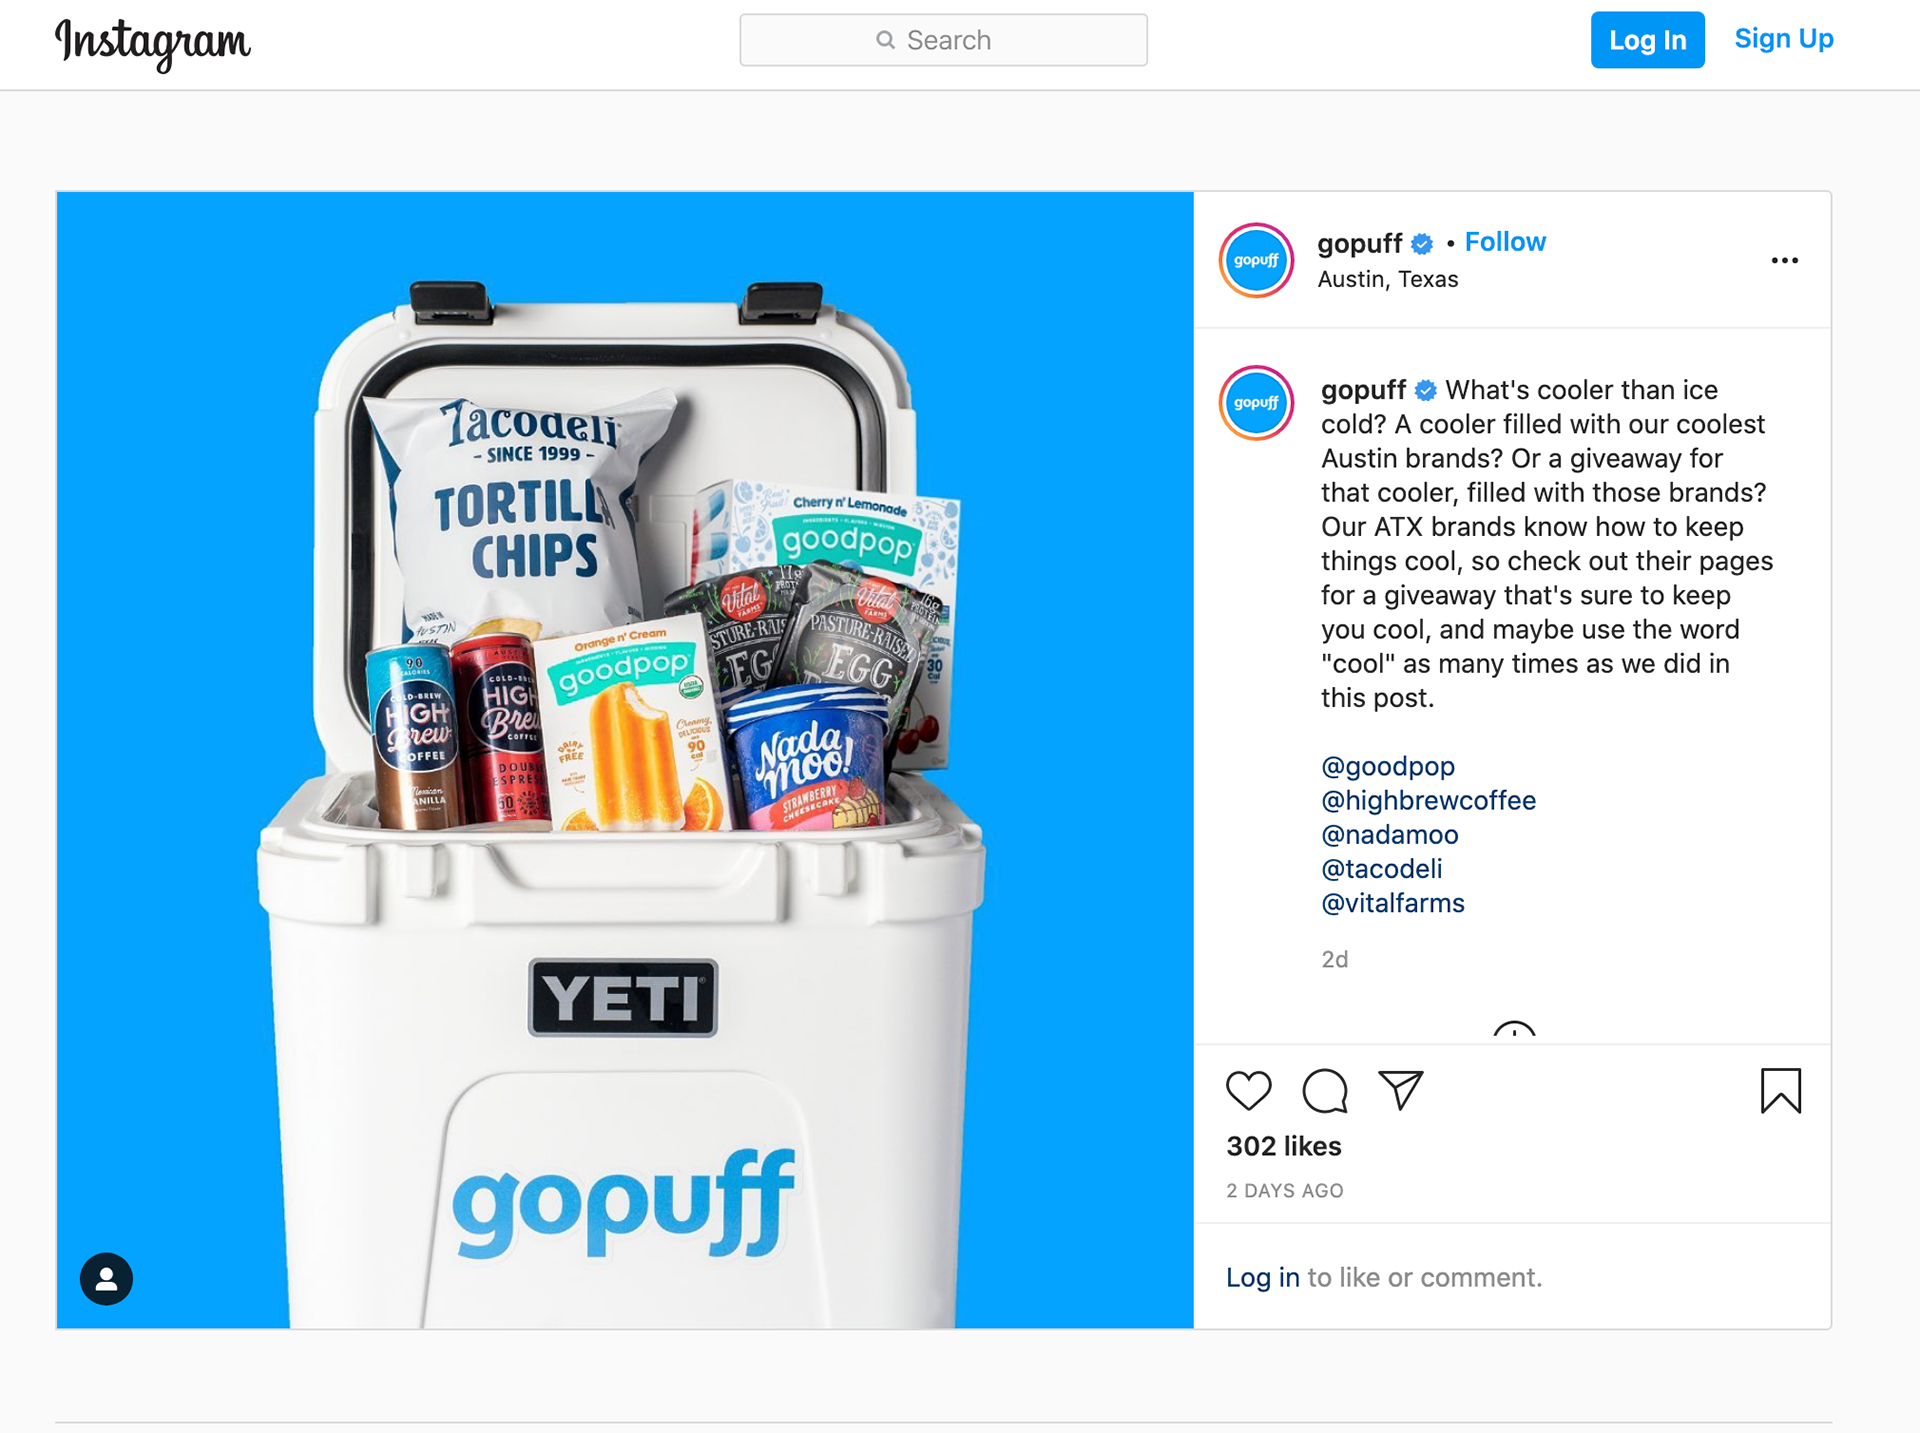Open gopuff profile picture in post header

pyautogui.click(x=1256, y=260)
